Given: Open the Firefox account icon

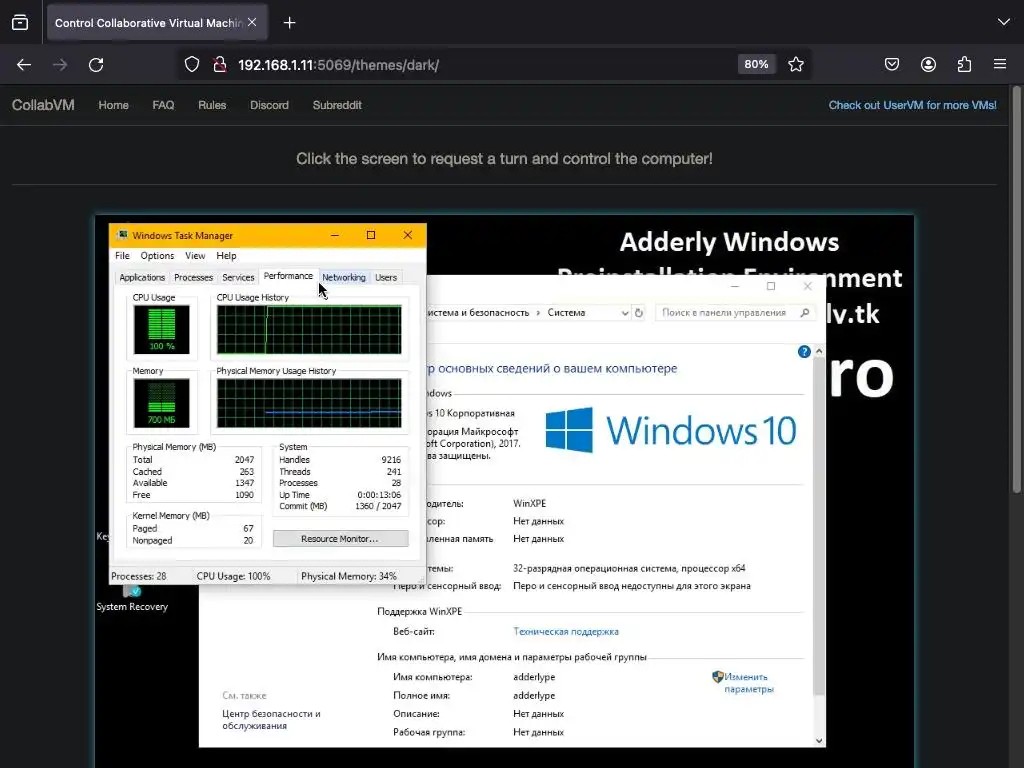Looking at the screenshot, I should [x=928, y=64].
